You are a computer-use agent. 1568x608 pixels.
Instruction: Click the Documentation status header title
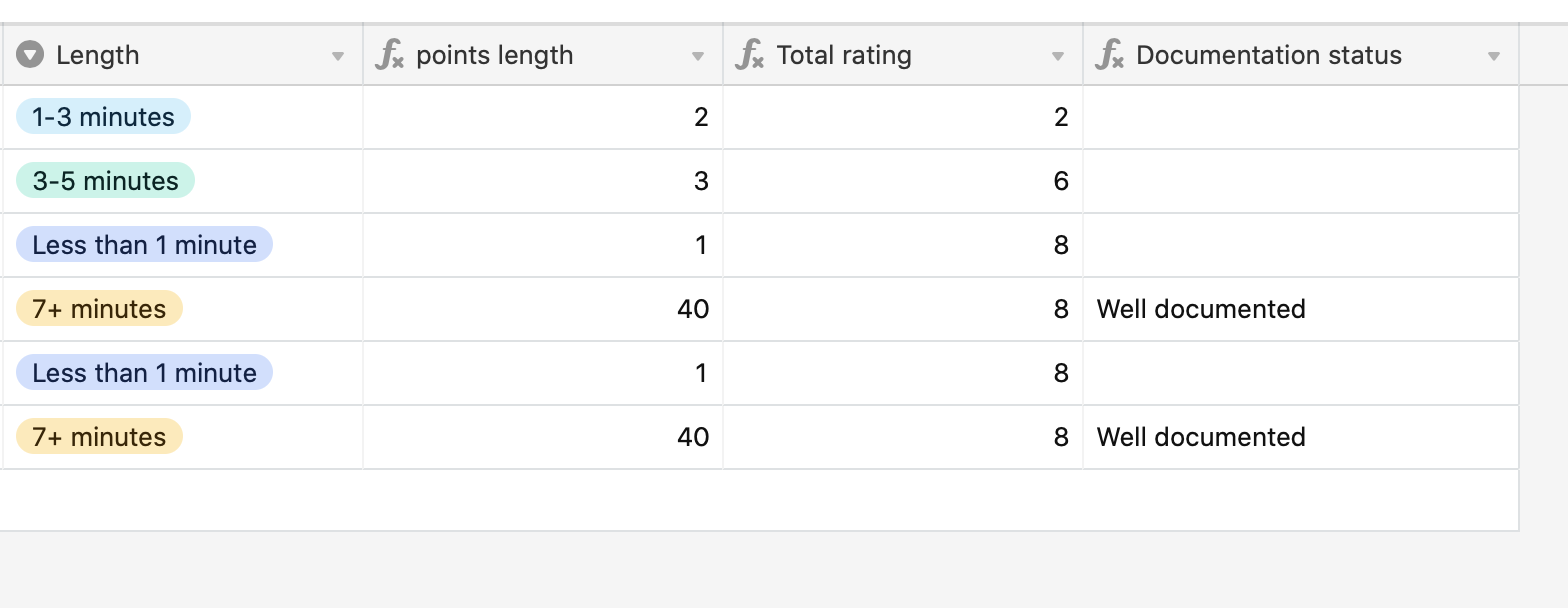(1269, 55)
